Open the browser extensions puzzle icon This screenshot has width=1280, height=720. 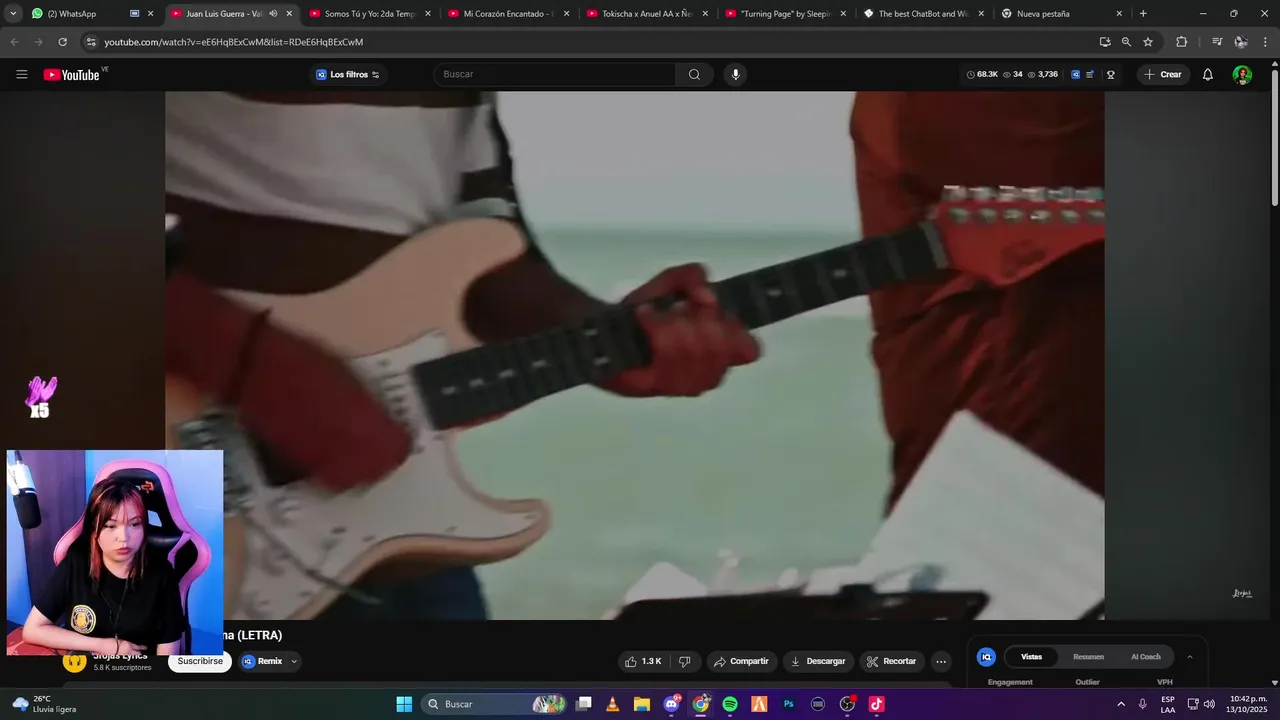(x=1181, y=42)
